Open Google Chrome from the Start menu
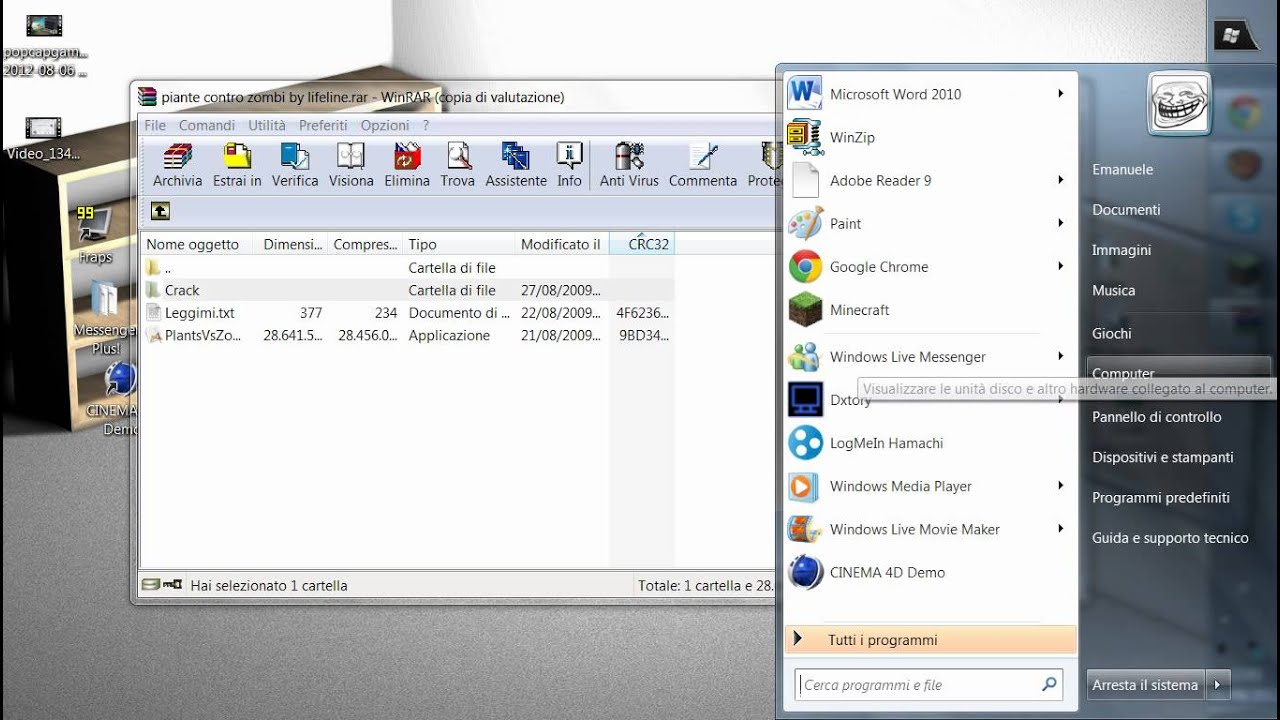Viewport: 1280px width, 720px height. (x=925, y=267)
